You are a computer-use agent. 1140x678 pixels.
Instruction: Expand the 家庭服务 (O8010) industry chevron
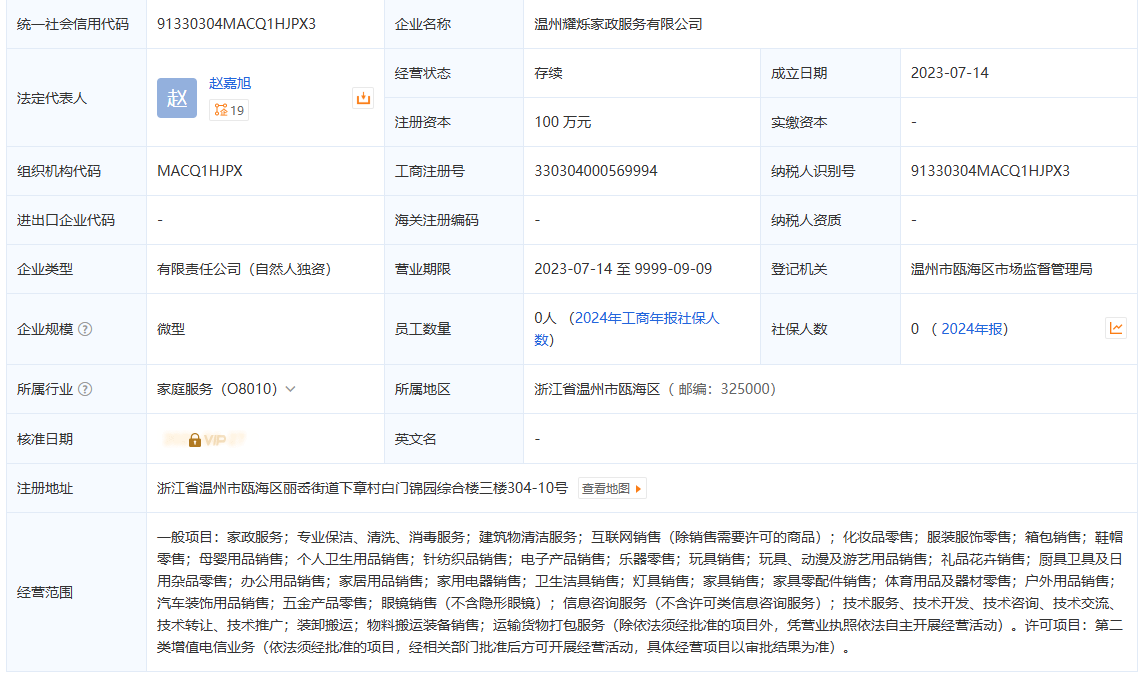click(x=290, y=390)
